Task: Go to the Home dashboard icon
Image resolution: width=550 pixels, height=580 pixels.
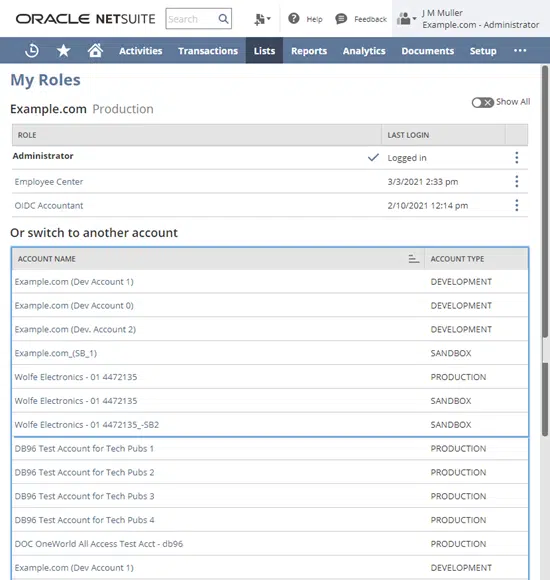Action: click(95, 50)
